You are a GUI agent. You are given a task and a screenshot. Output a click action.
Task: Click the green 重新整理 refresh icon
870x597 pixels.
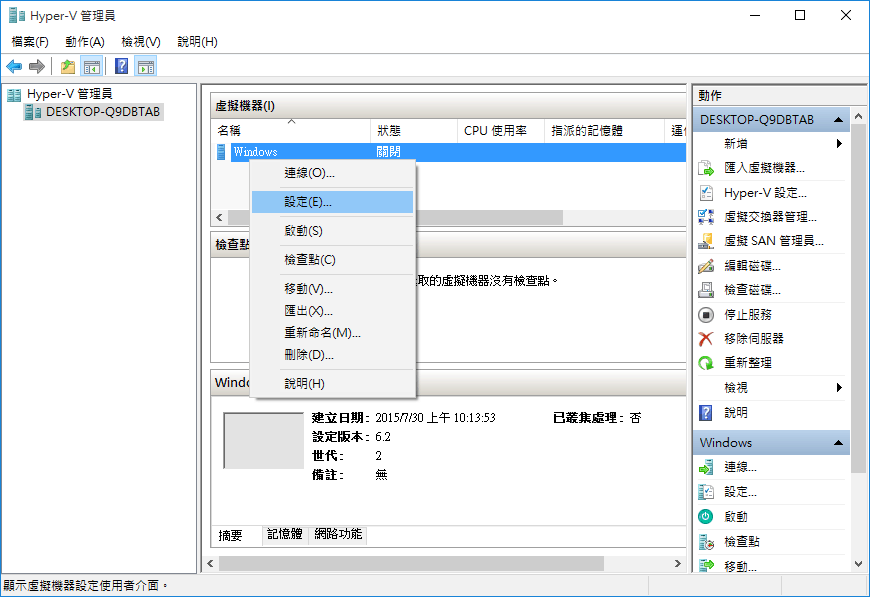(706, 363)
